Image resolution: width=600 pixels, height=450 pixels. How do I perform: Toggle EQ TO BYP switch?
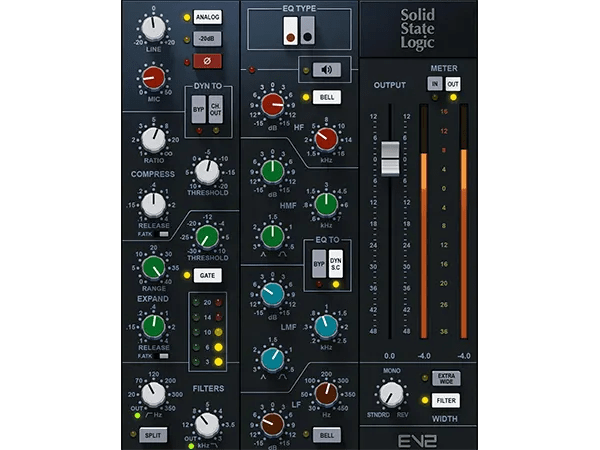(x=319, y=264)
